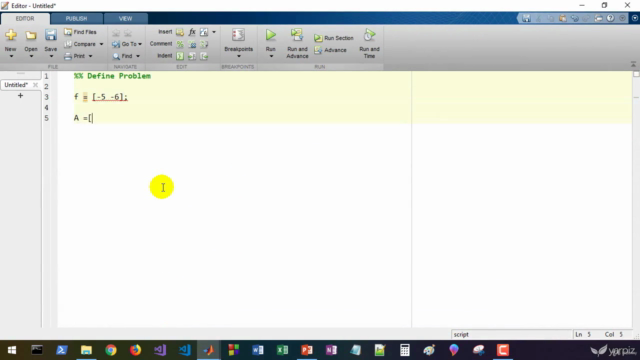
Task: Expand the Print dropdown arrow
Action: click(90, 56)
